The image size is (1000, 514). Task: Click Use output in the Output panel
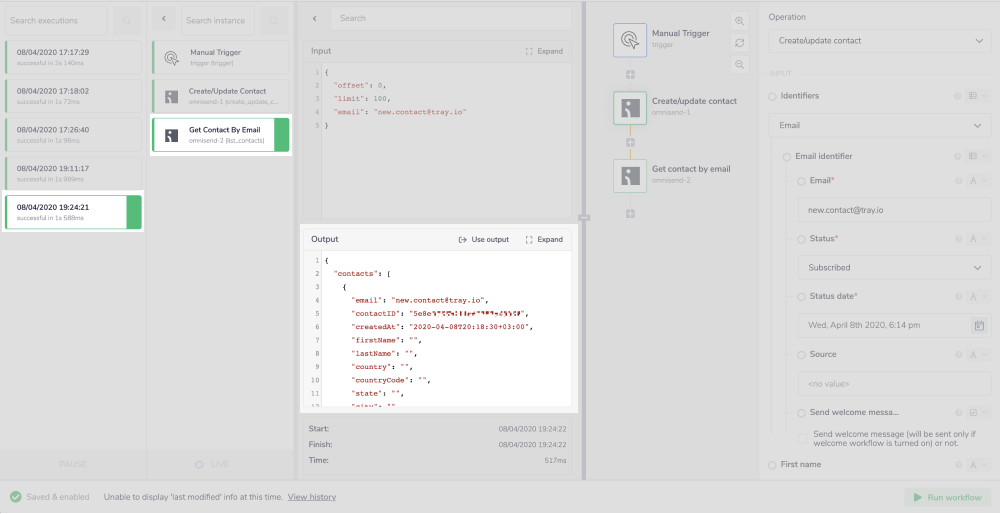coord(484,240)
